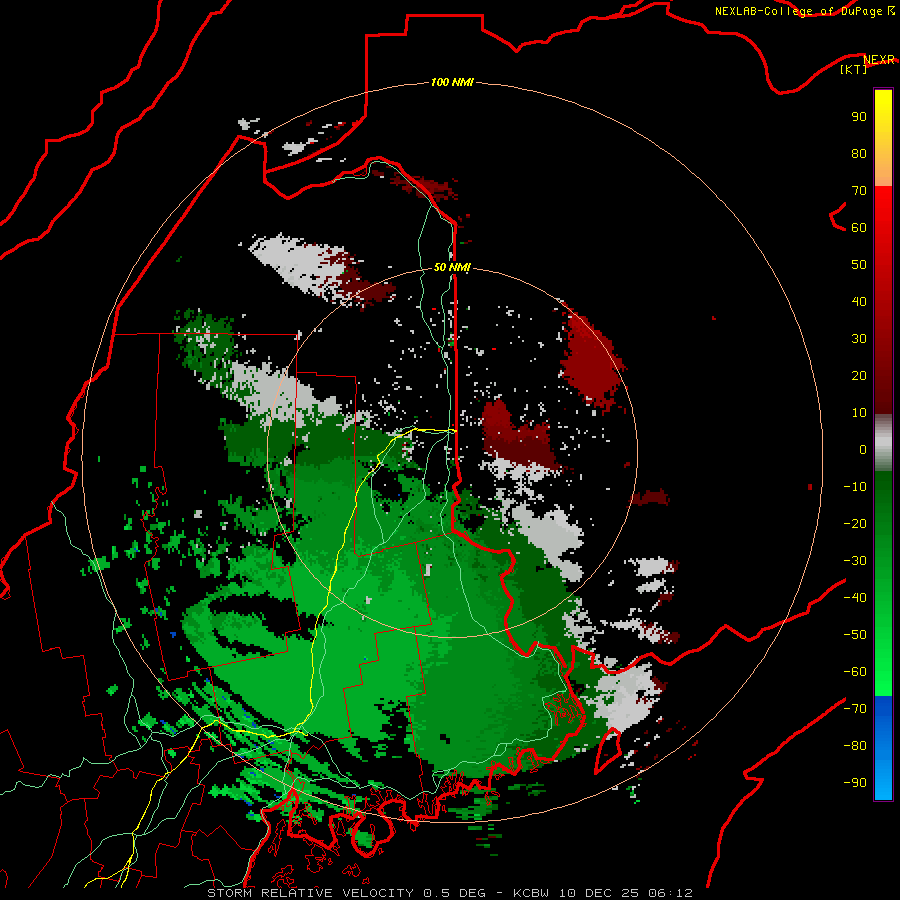Click the Storm Relative Velocity title caption

[449, 893]
